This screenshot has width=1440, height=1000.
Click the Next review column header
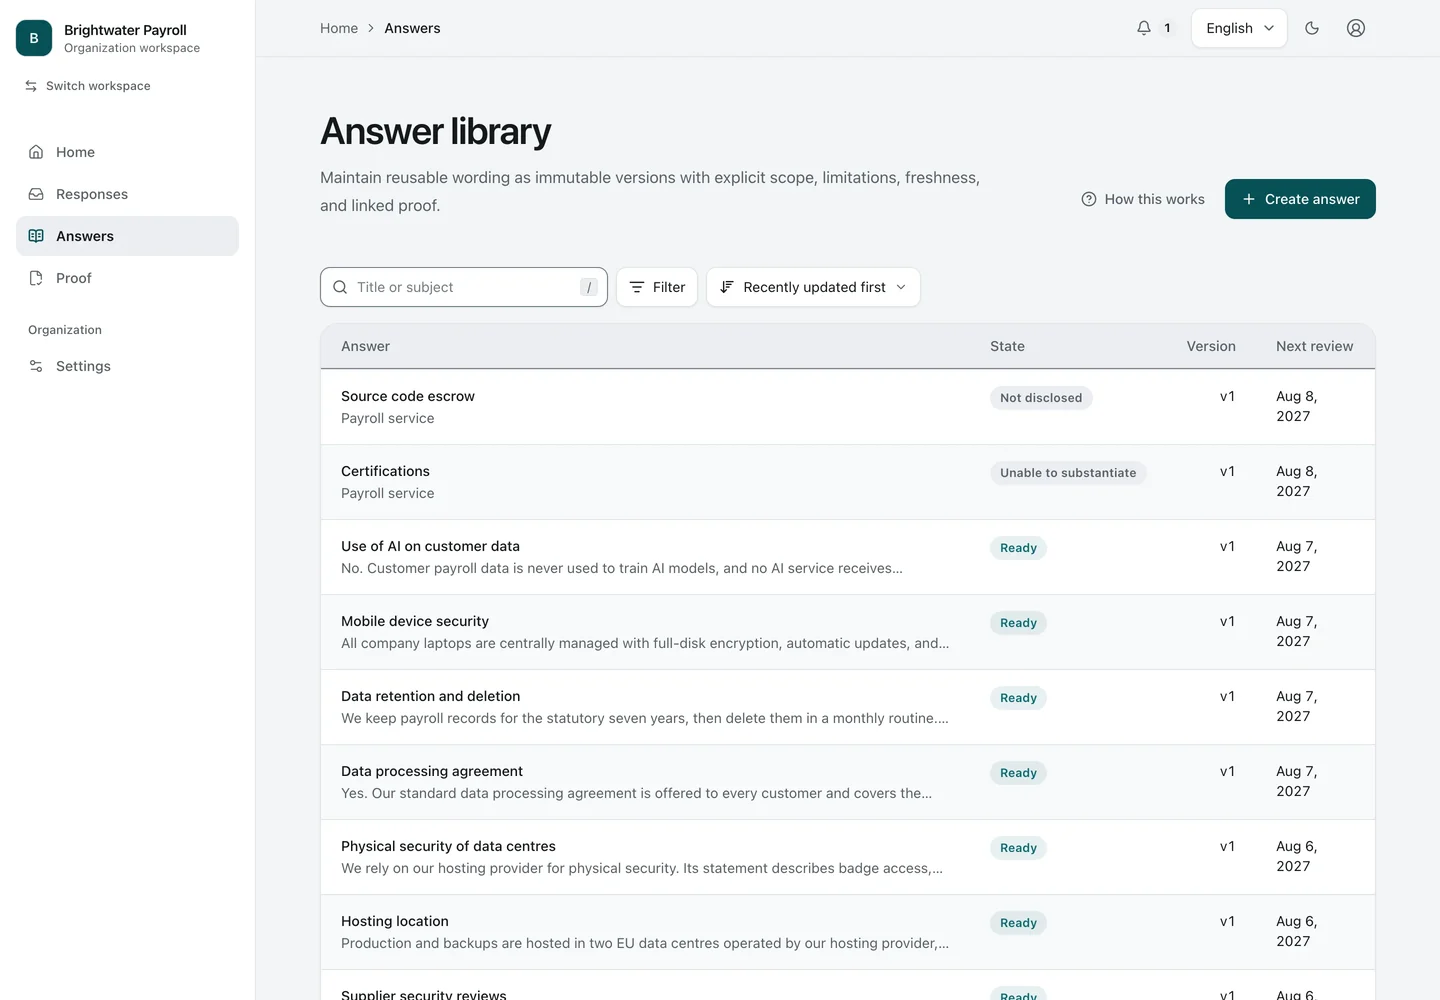(1314, 346)
